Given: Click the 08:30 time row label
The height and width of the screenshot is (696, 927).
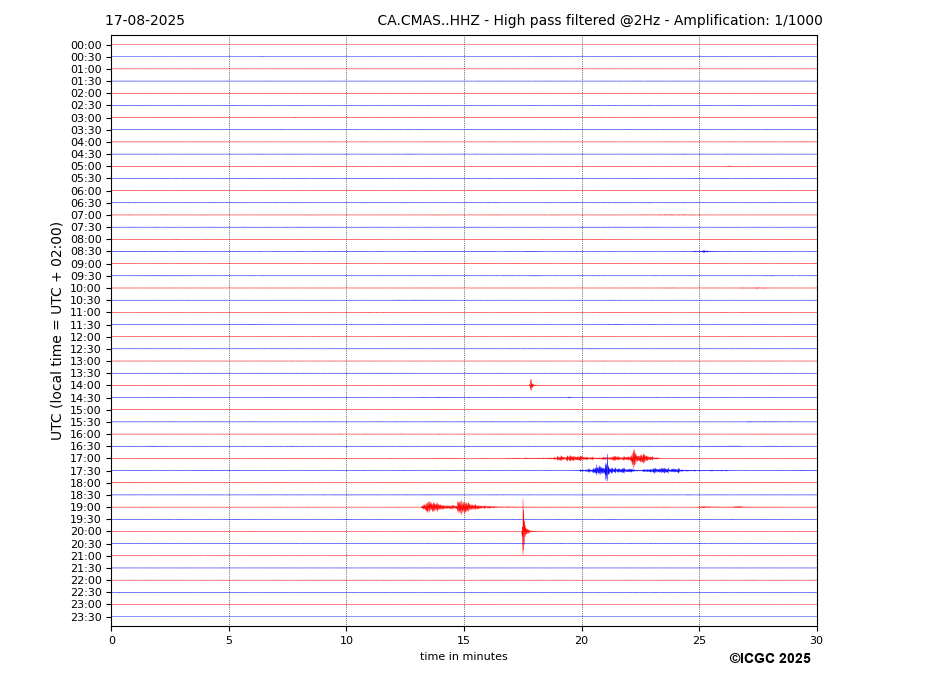Looking at the screenshot, I should point(86,252).
